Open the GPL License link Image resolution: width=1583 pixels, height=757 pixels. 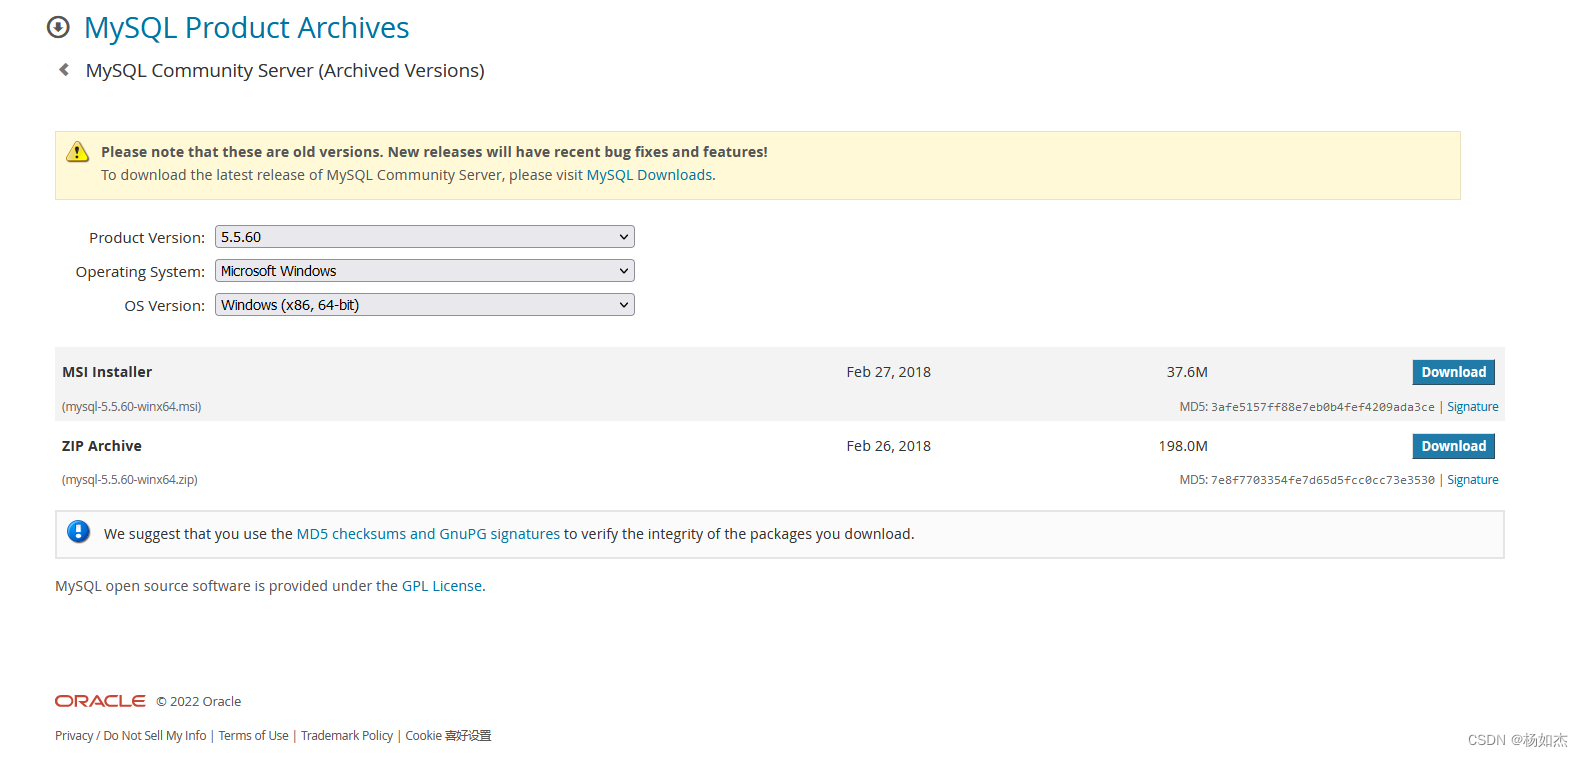point(442,586)
